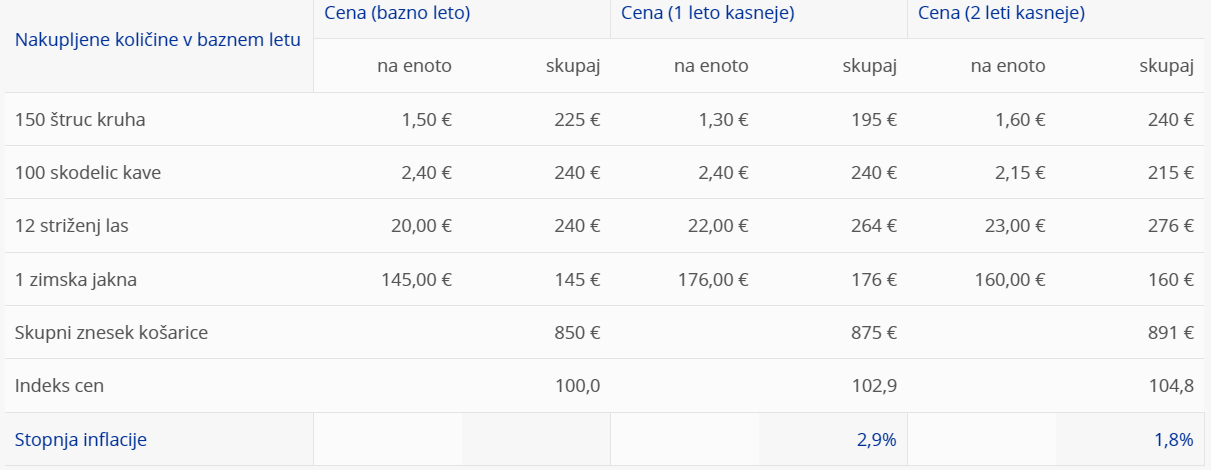The height and width of the screenshot is (470, 1211).
Task: Click the "1 zimska jakna" row label
Action: 76,280
